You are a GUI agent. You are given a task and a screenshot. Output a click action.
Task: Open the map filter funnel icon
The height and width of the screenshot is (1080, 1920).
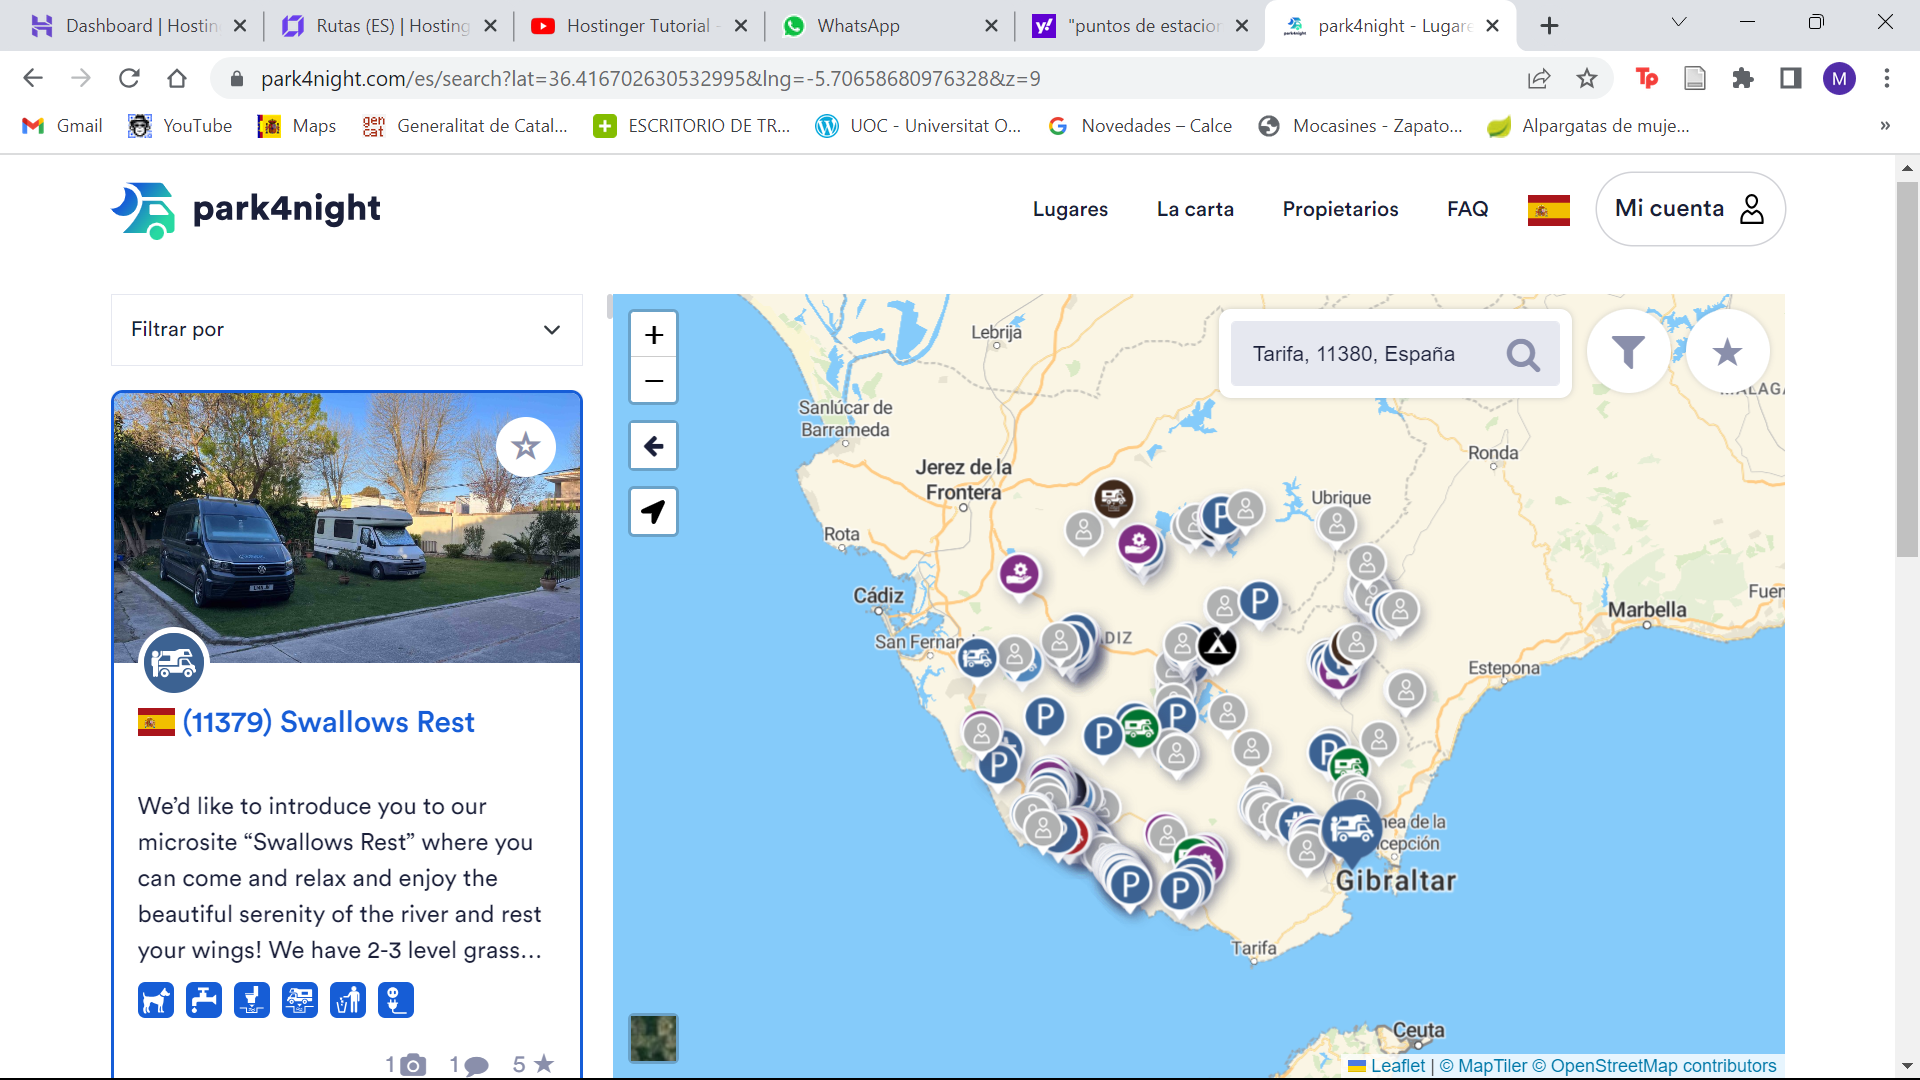[x=1628, y=352]
